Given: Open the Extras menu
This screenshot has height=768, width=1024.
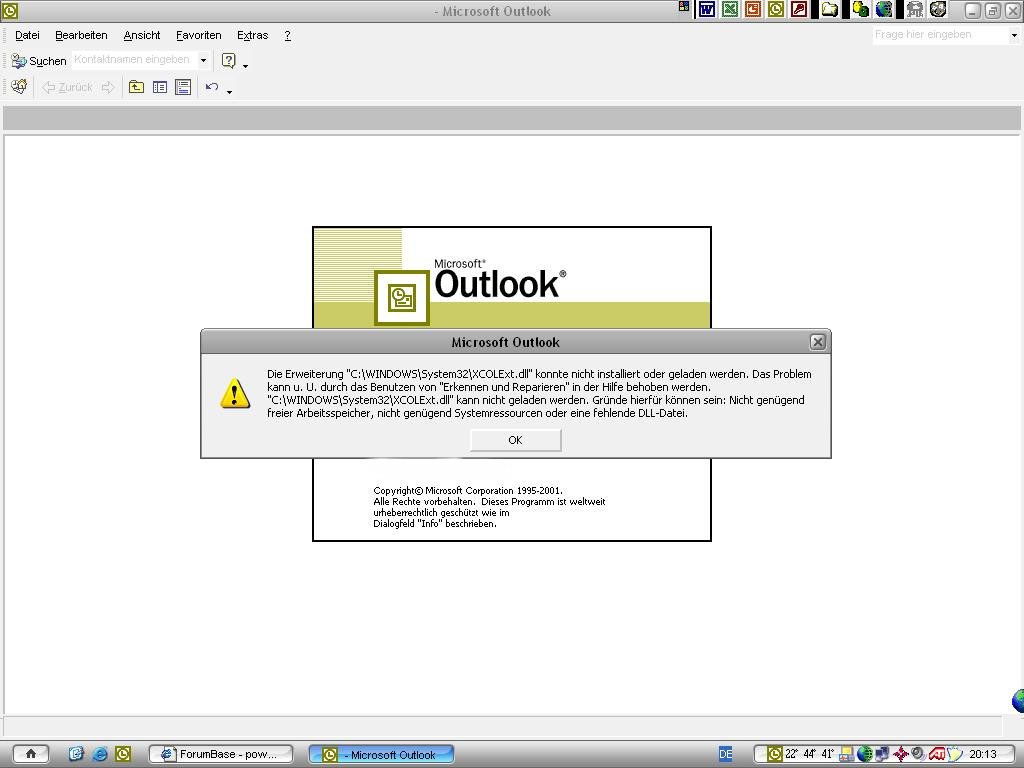Looking at the screenshot, I should [x=253, y=35].
